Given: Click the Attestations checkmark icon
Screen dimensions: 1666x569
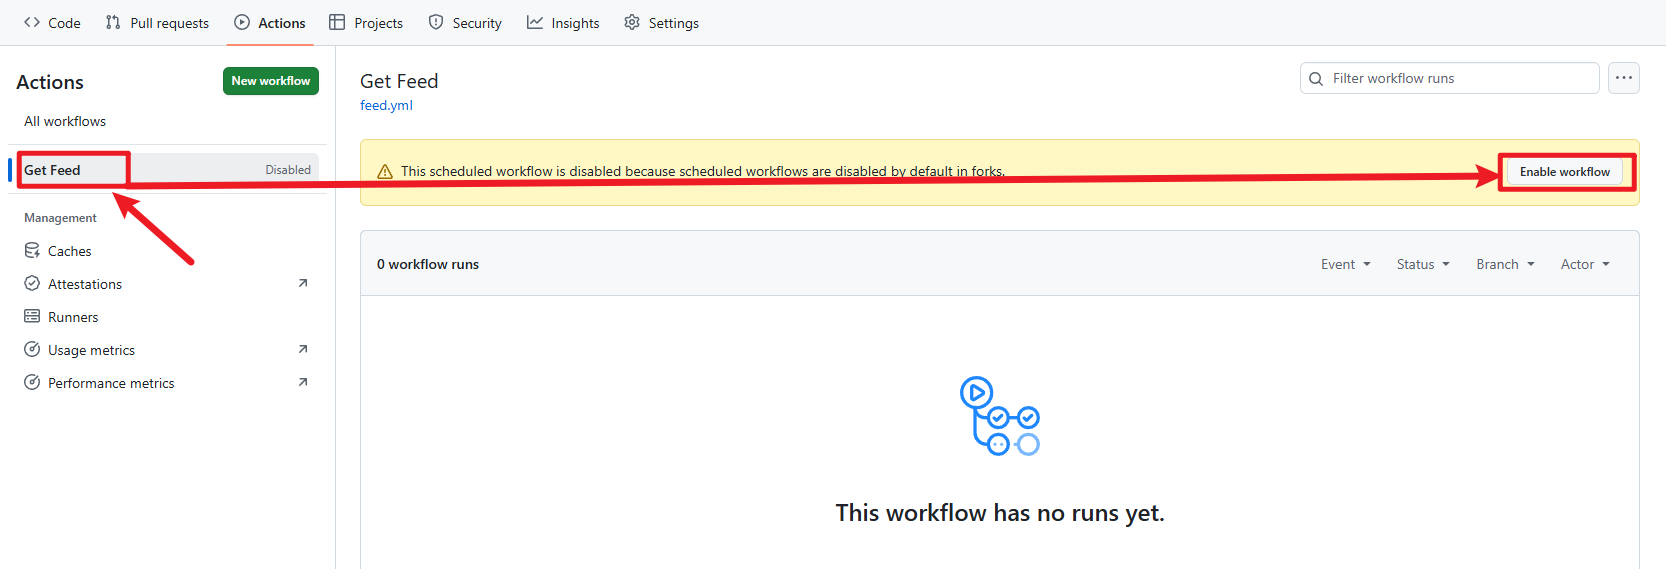Looking at the screenshot, I should coord(32,284).
